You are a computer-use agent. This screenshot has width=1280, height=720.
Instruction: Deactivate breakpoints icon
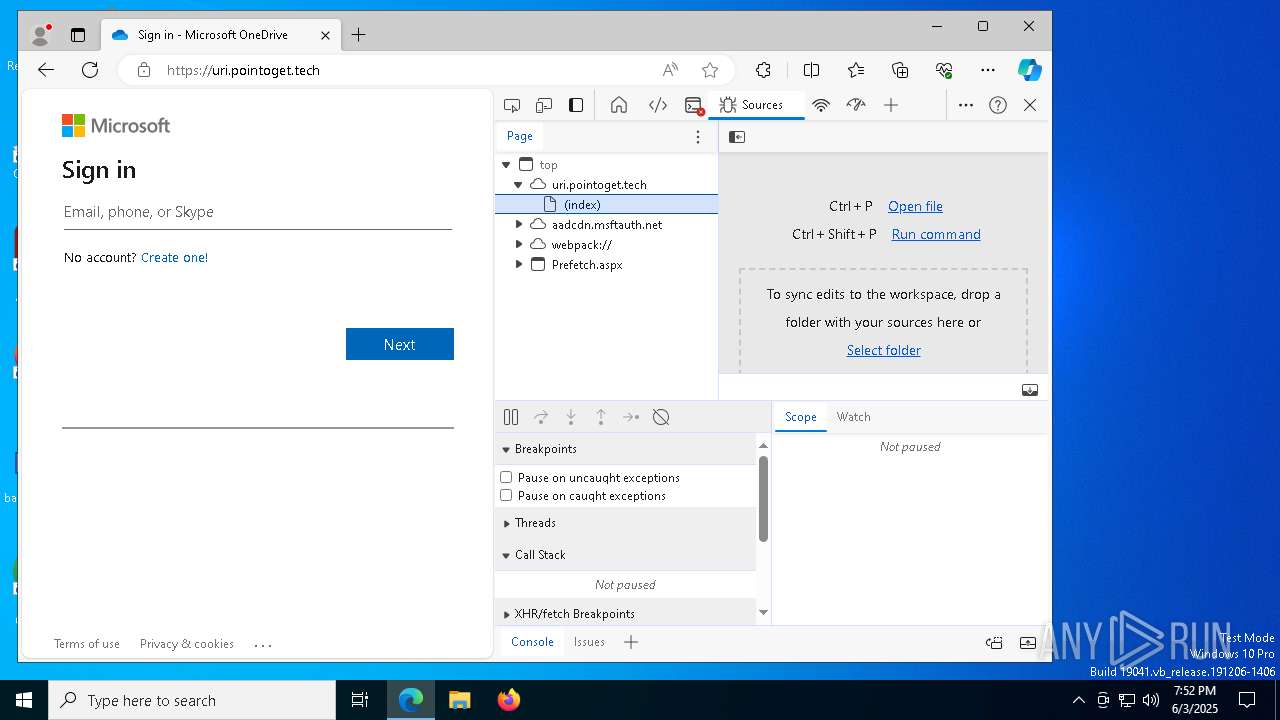tap(661, 417)
